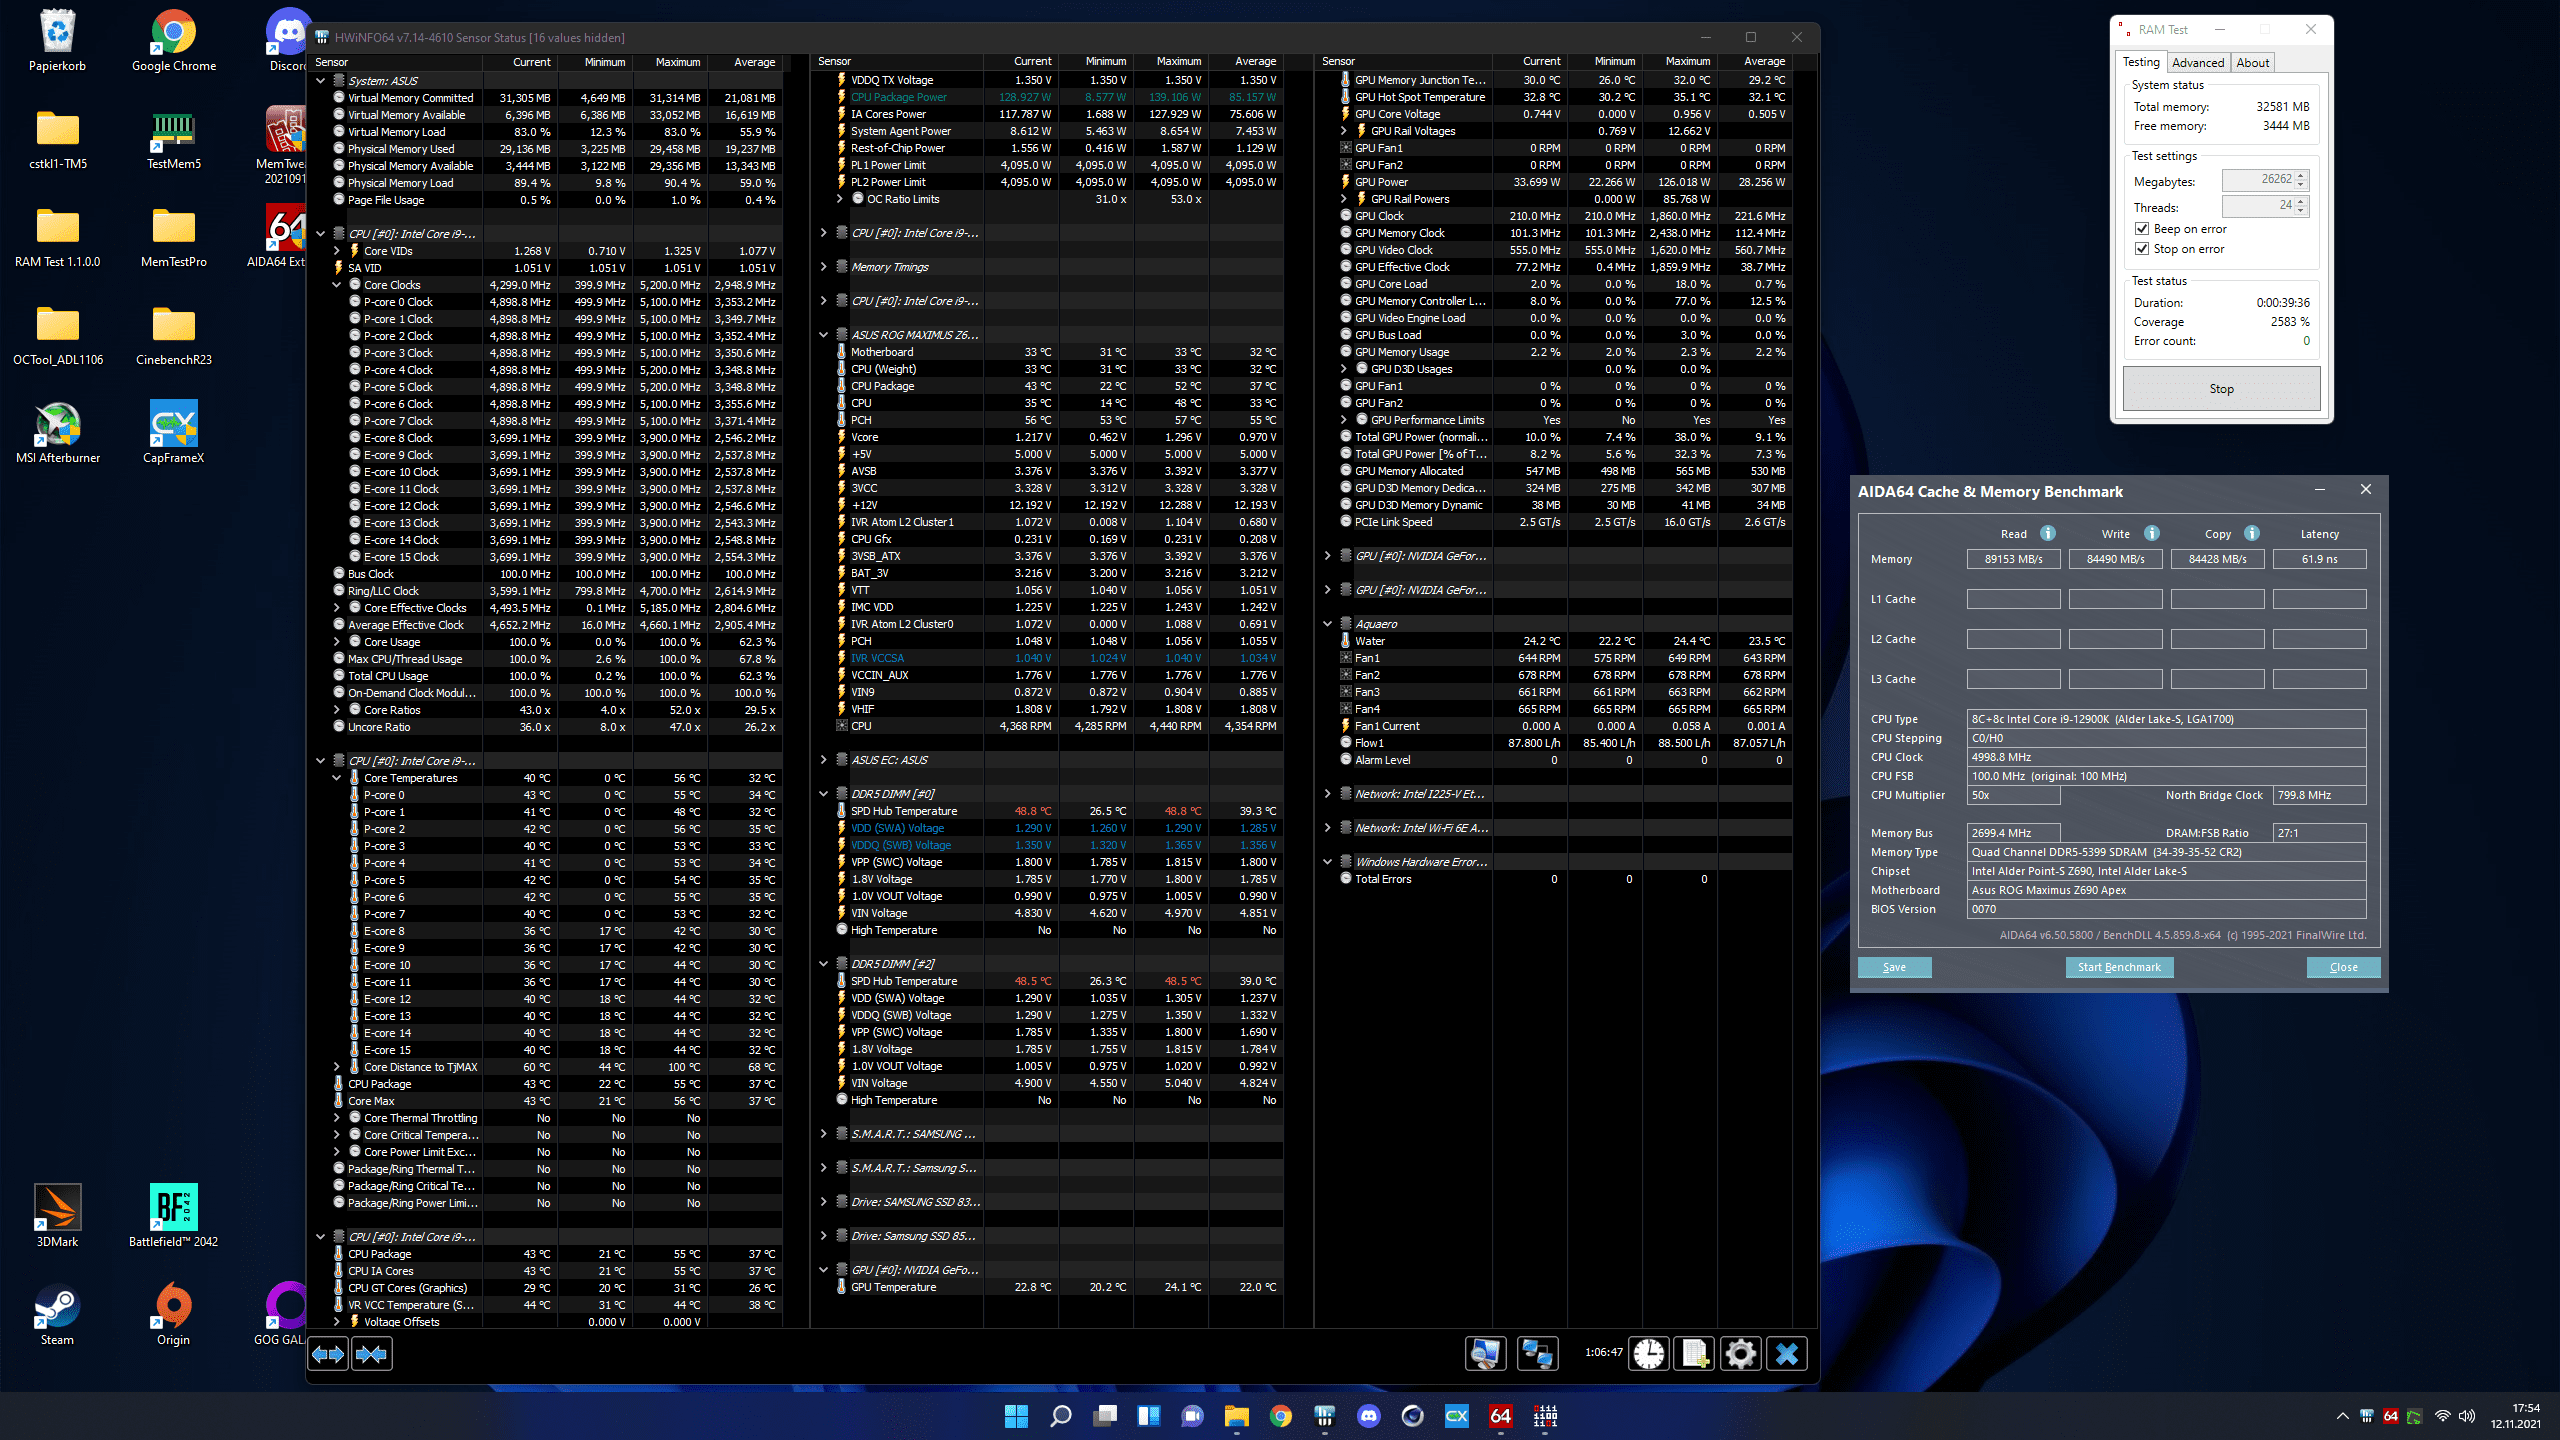
Task: Open Battlefield 2042 desktop shortcut
Action: point(174,1217)
